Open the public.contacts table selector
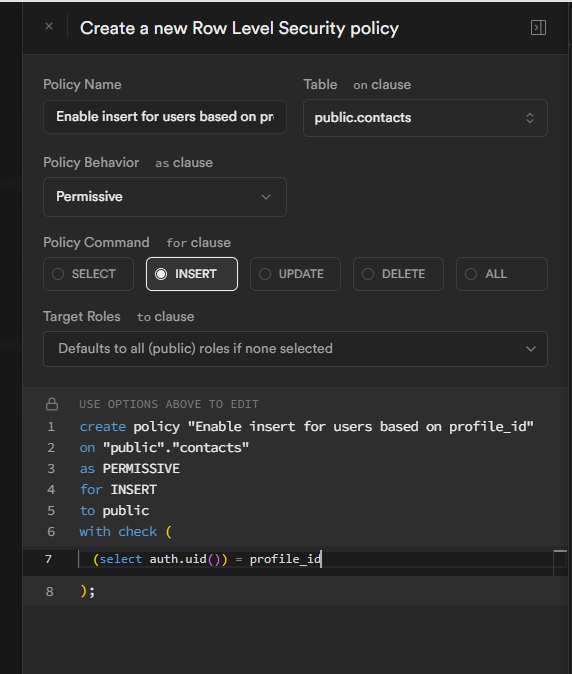 tap(425, 118)
